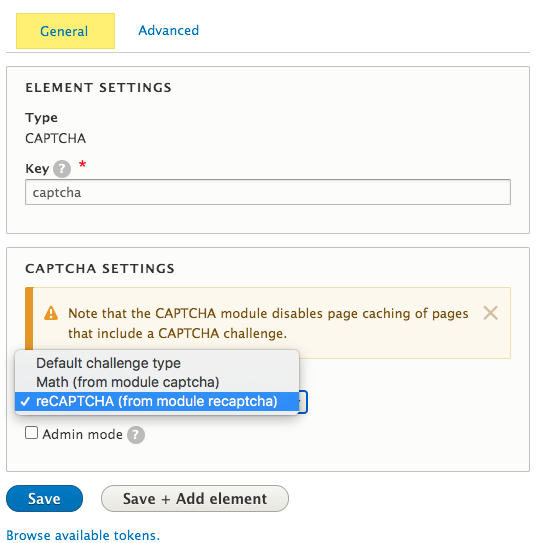The height and width of the screenshot is (543, 538).
Task: Focus the Key input field containing captcha
Action: (268, 192)
